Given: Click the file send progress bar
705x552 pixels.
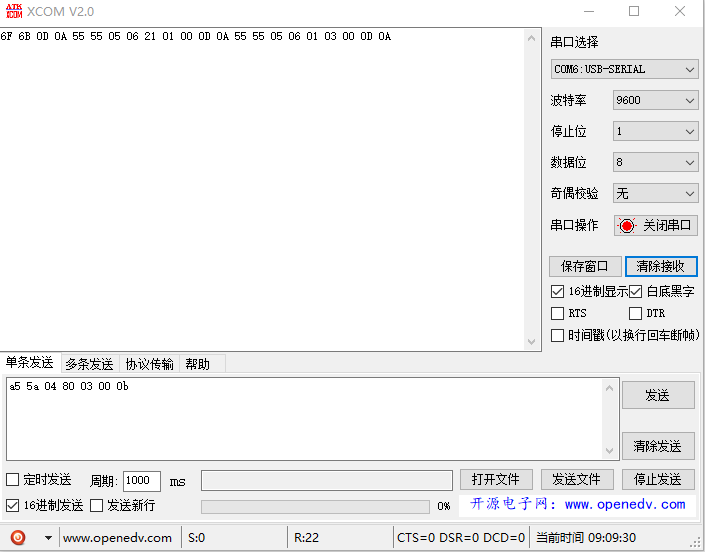Looking at the screenshot, I should click(x=315, y=507).
